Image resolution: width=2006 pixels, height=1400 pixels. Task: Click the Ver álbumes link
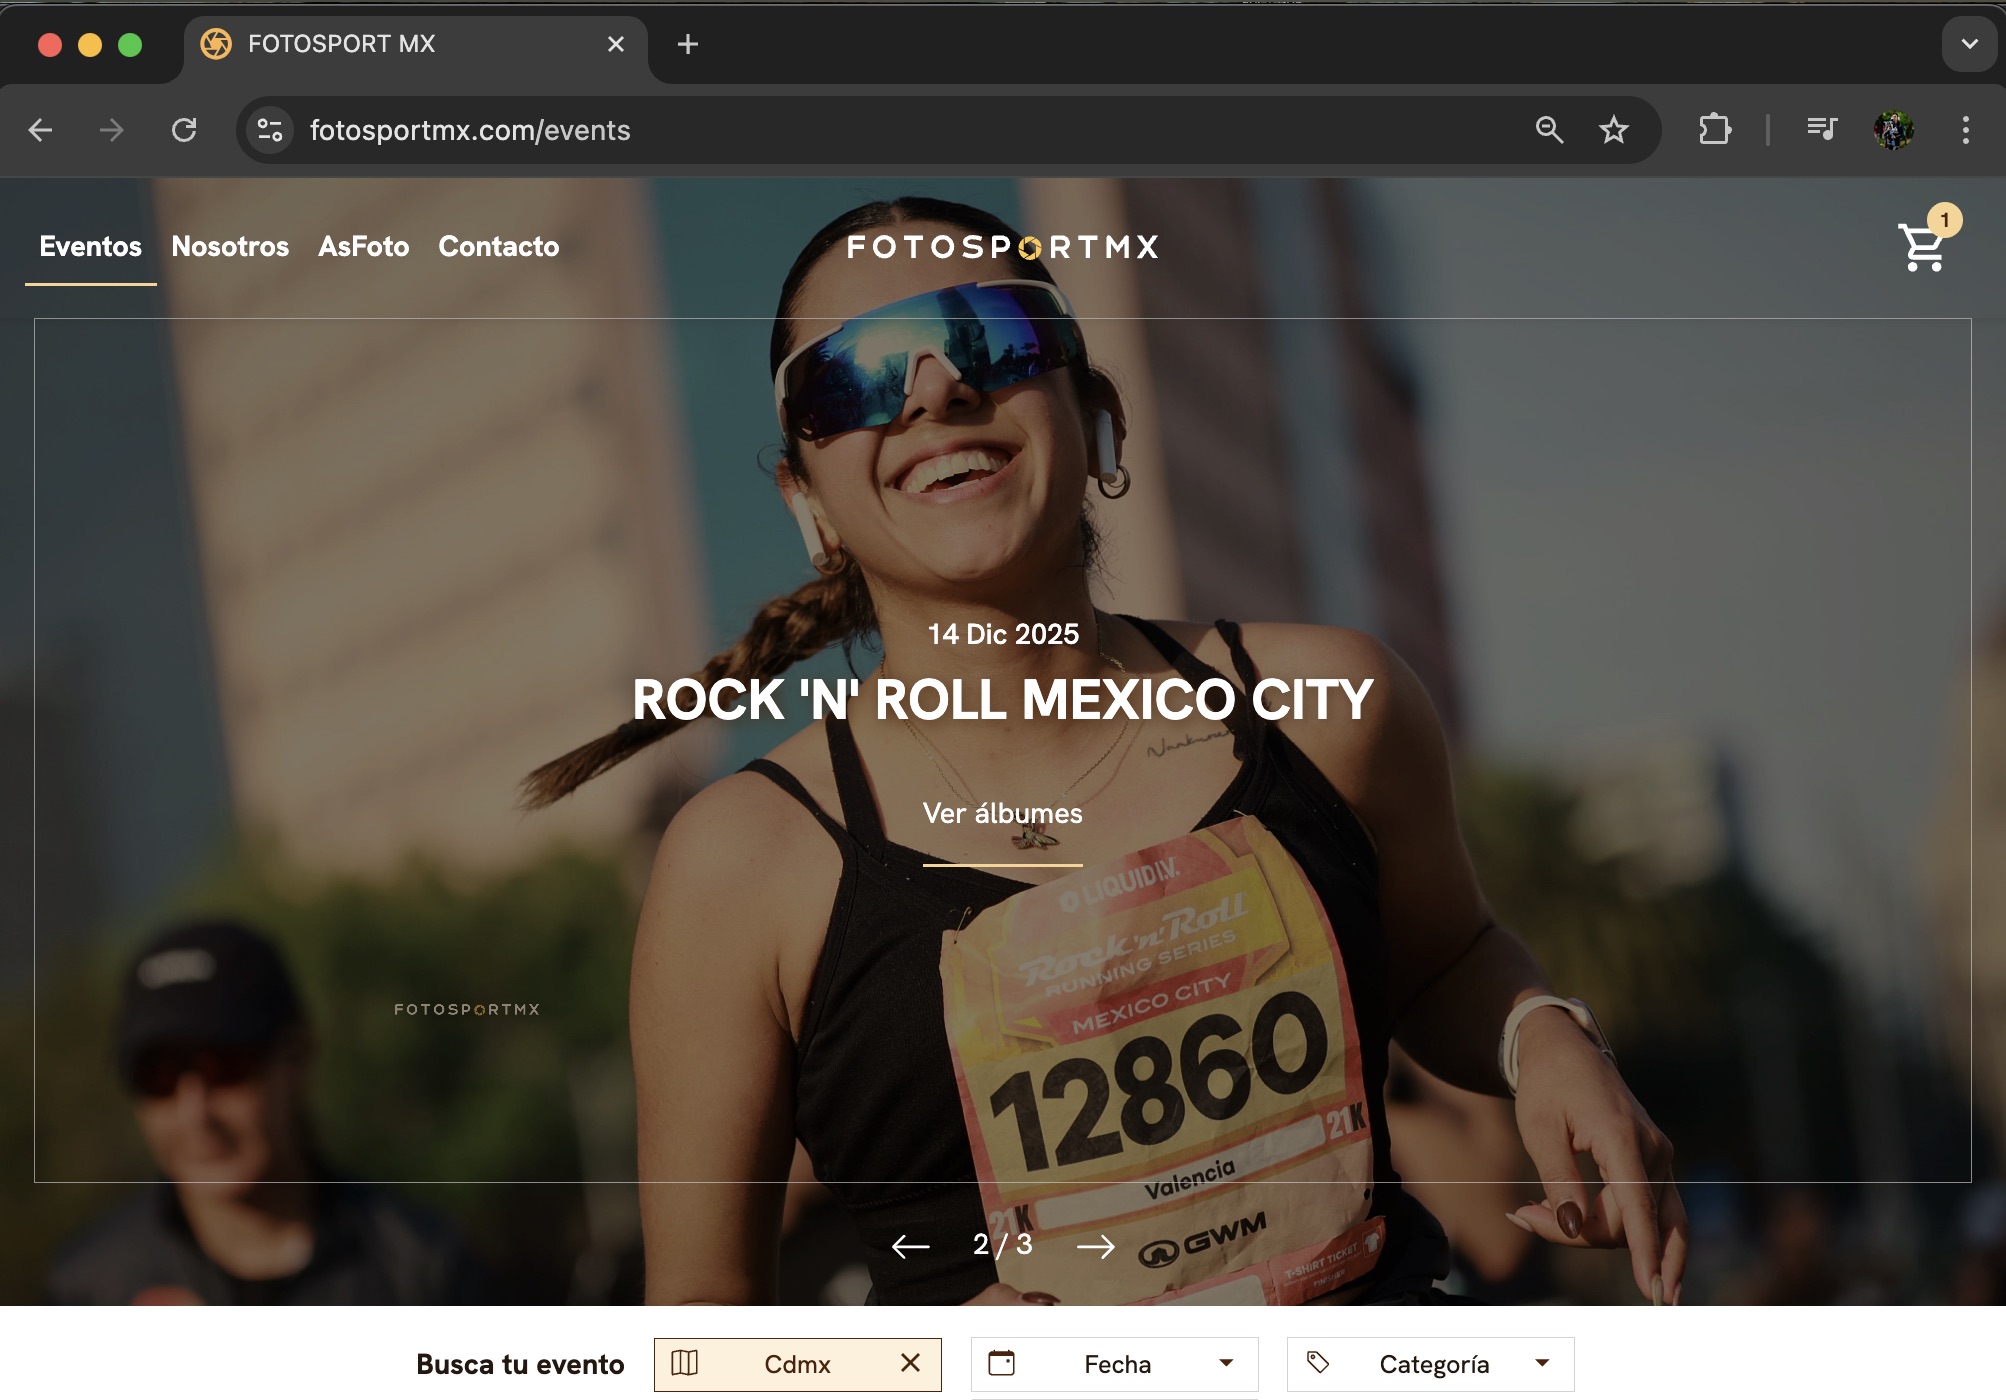1002,814
